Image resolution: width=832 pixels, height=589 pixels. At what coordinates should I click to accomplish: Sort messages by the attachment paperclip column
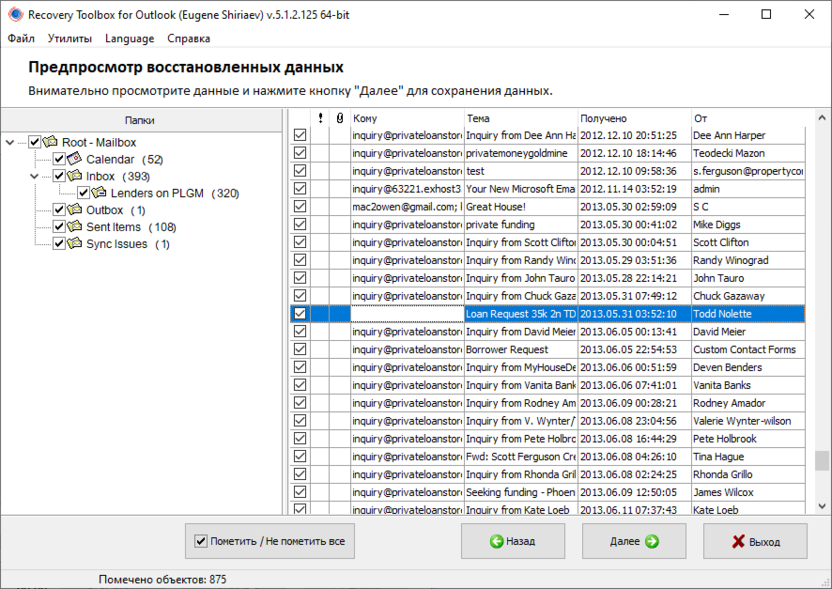338,117
